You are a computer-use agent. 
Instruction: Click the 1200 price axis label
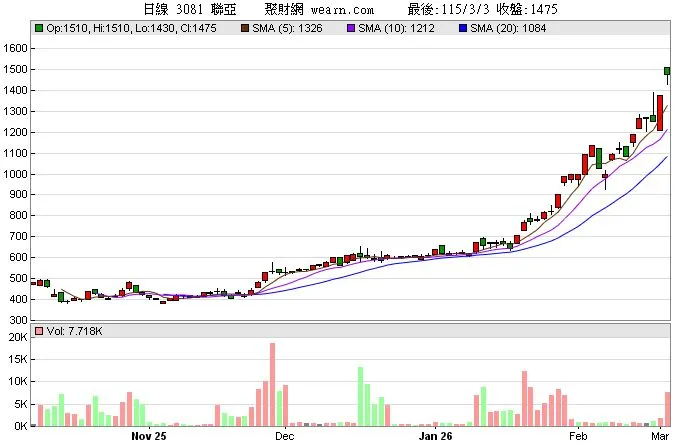tap(15, 132)
